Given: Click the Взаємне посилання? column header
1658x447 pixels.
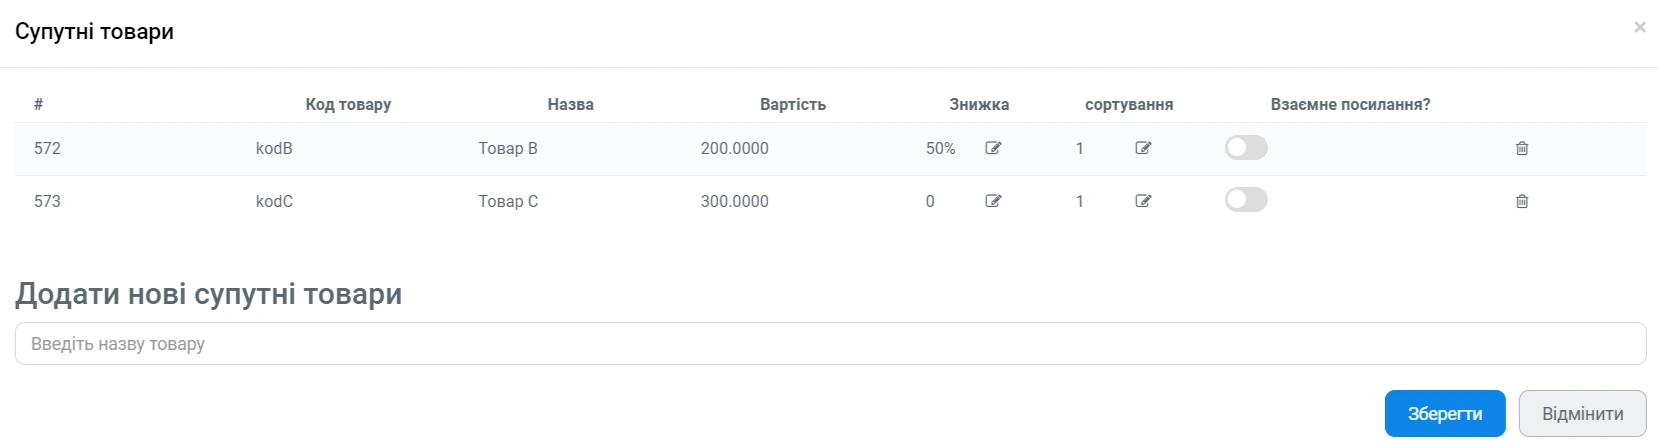Looking at the screenshot, I should [1350, 104].
